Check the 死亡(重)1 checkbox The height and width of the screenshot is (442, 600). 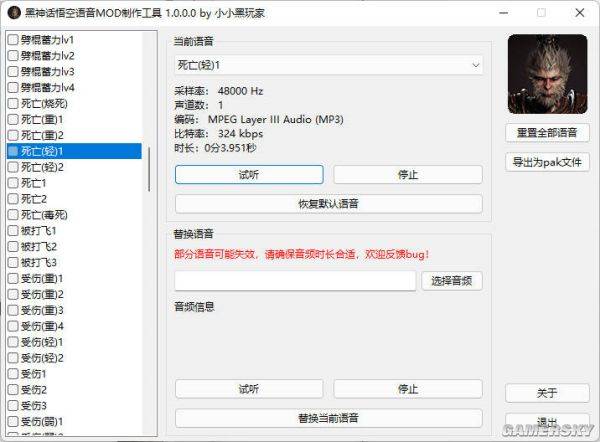coord(13,119)
